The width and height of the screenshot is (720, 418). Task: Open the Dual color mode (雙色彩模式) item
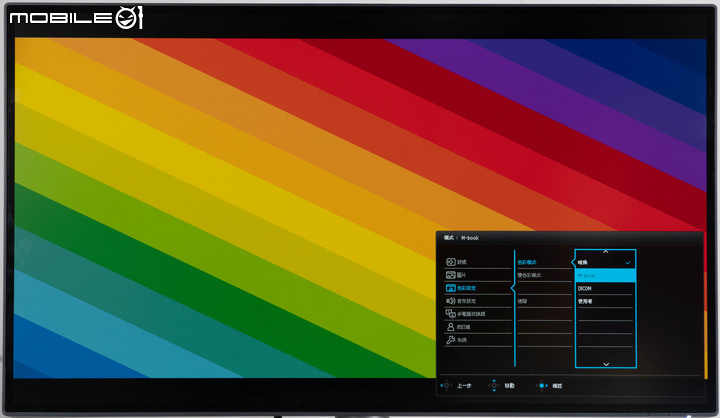tap(544, 275)
